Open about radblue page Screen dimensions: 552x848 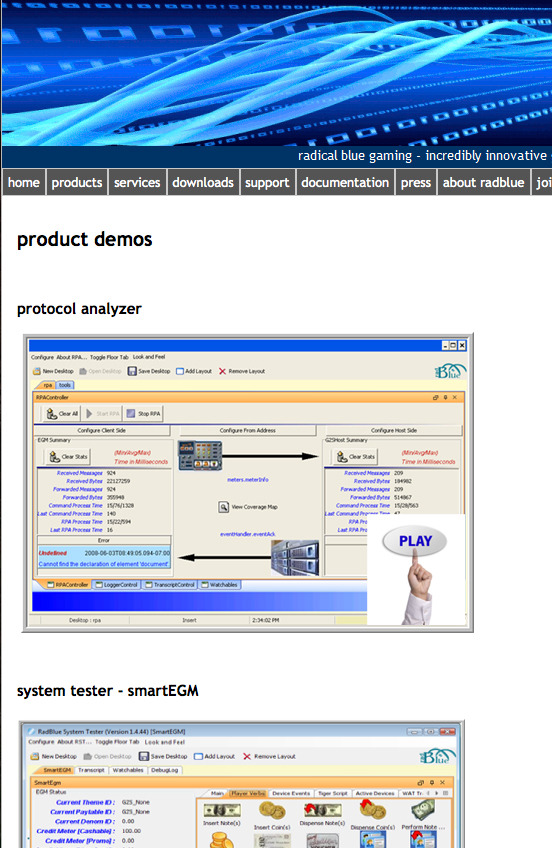point(483,183)
